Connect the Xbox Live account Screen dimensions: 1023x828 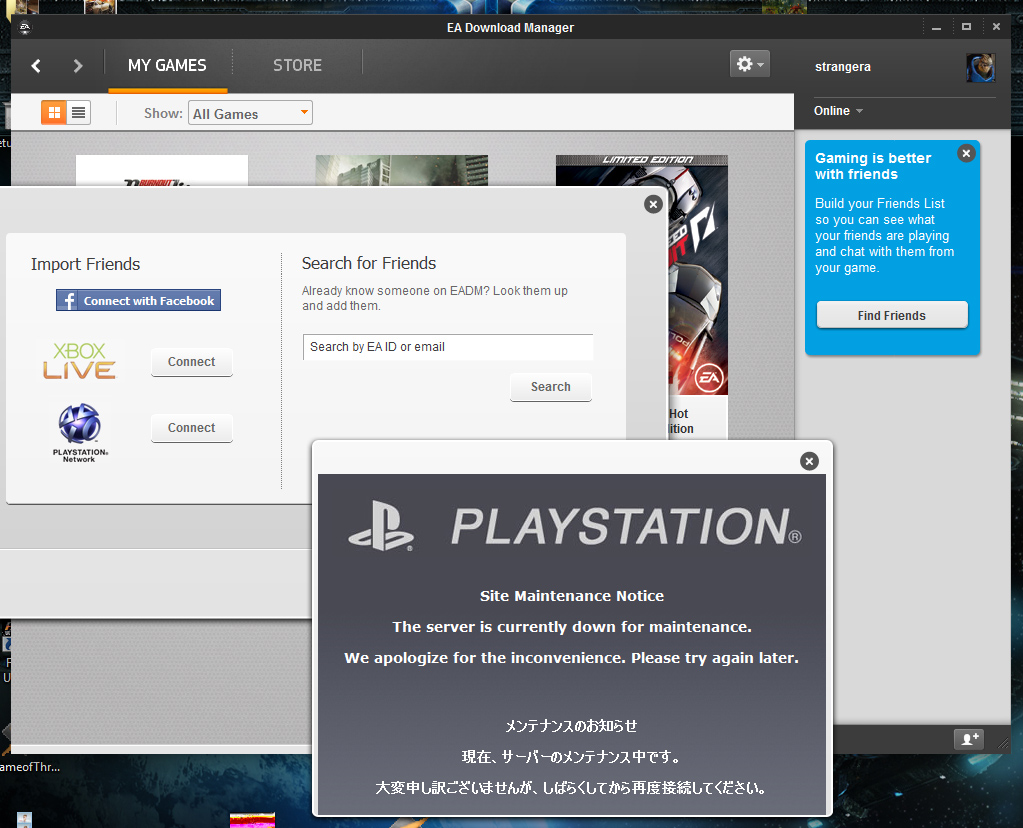coord(191,362)
